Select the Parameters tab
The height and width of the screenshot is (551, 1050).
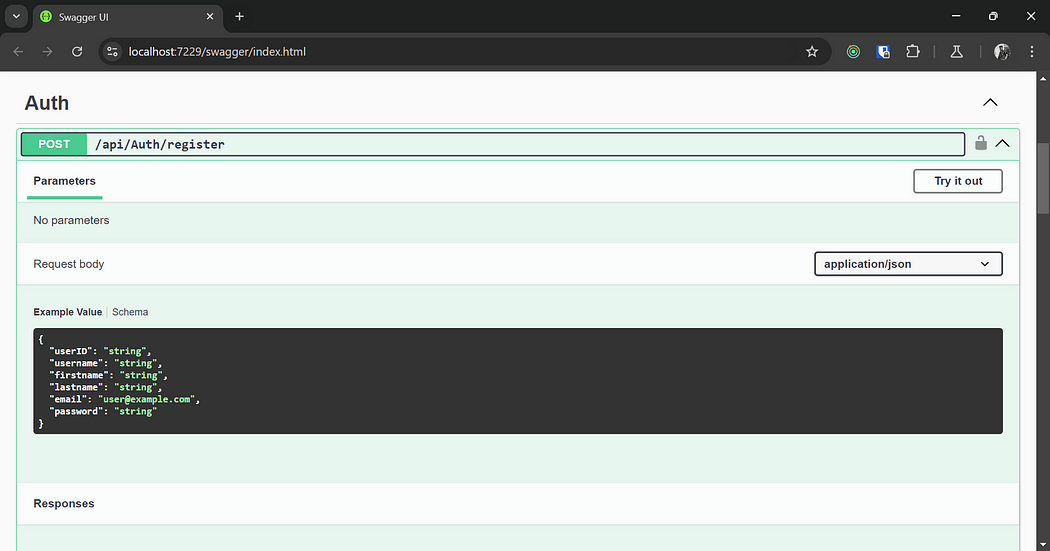click(x=64, y=181)
